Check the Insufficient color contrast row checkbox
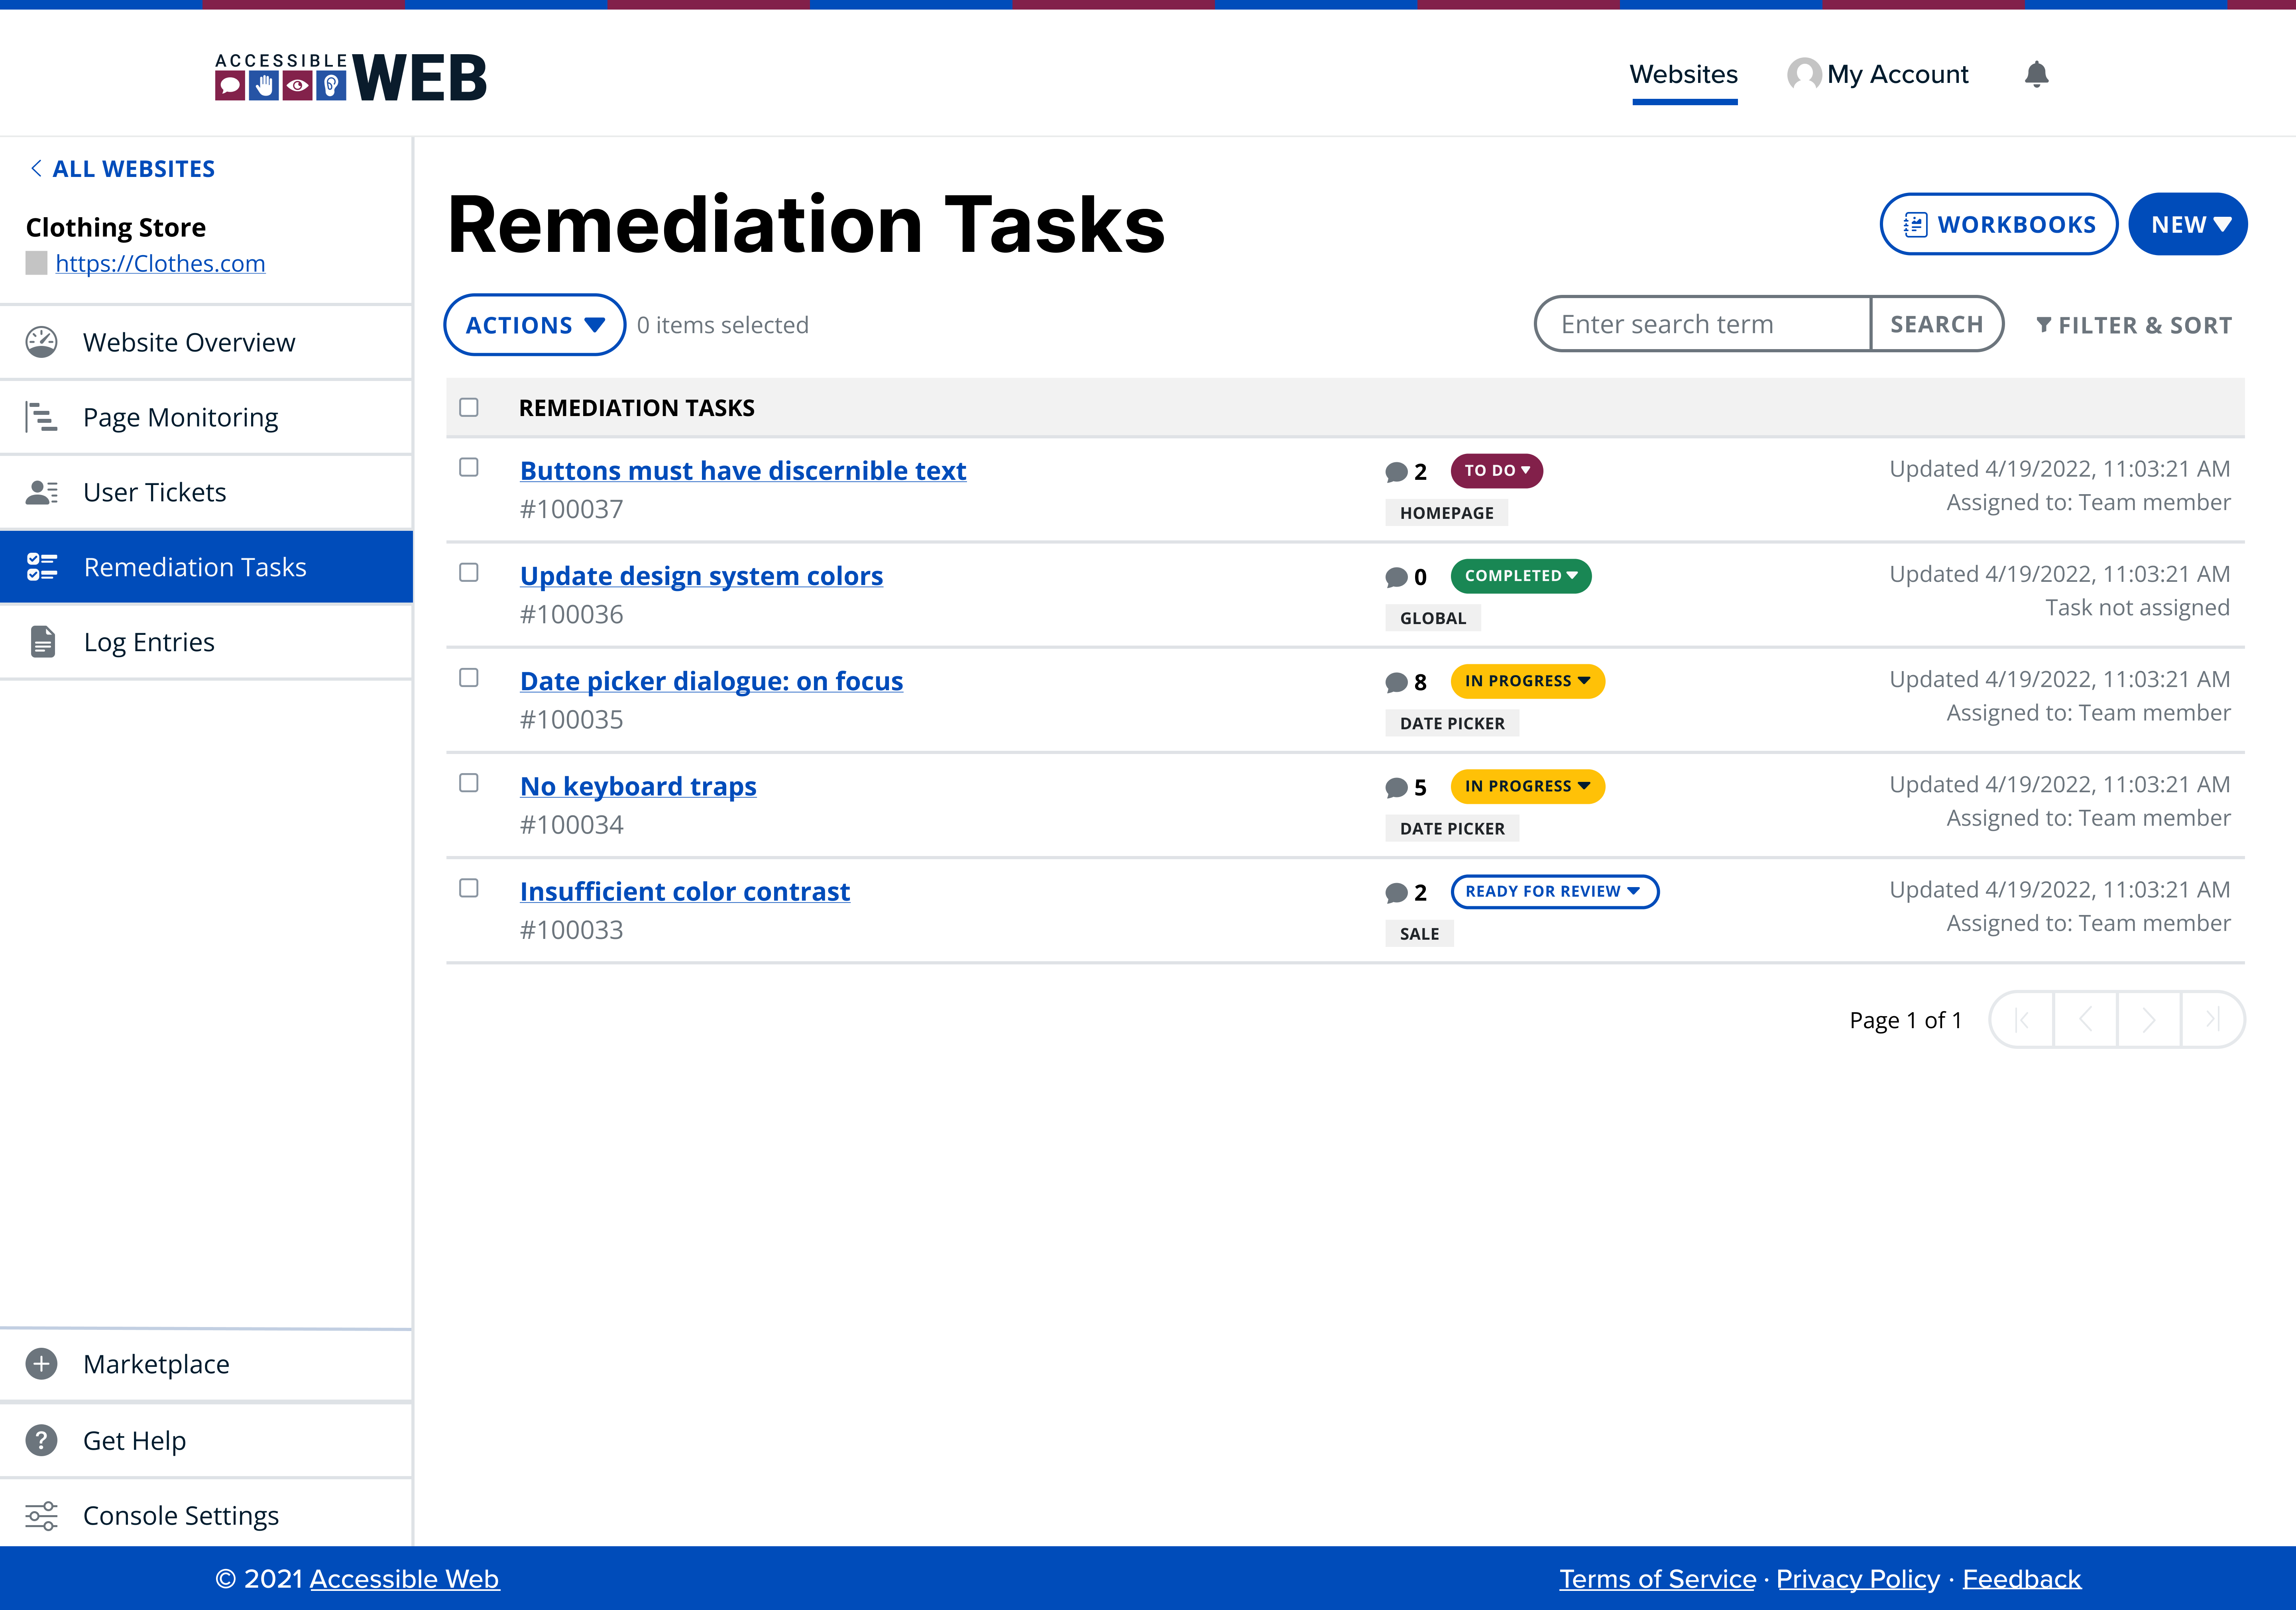The width and height of the screenshot is (2296, 1610). pos(469,888)
